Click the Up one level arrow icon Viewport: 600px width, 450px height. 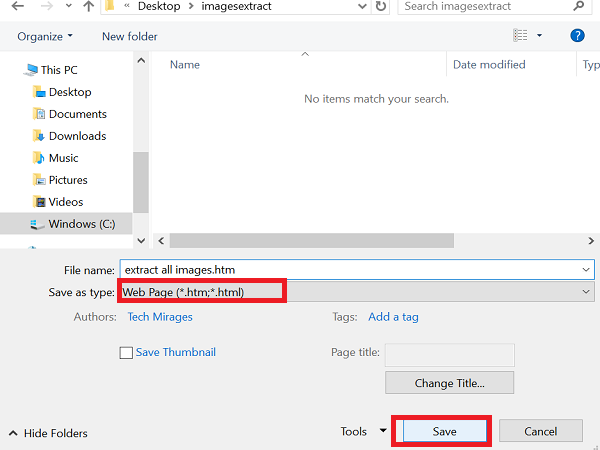(x=90, y=6)
